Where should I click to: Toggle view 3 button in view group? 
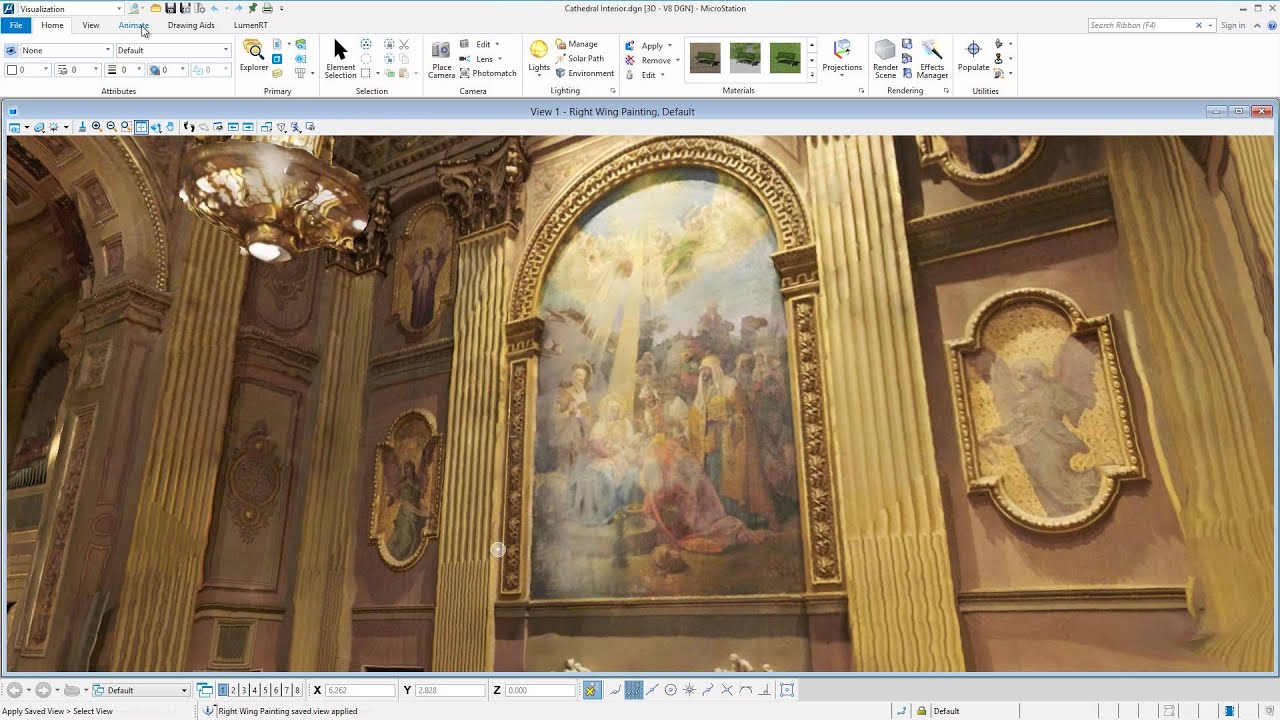click(244, 690)
